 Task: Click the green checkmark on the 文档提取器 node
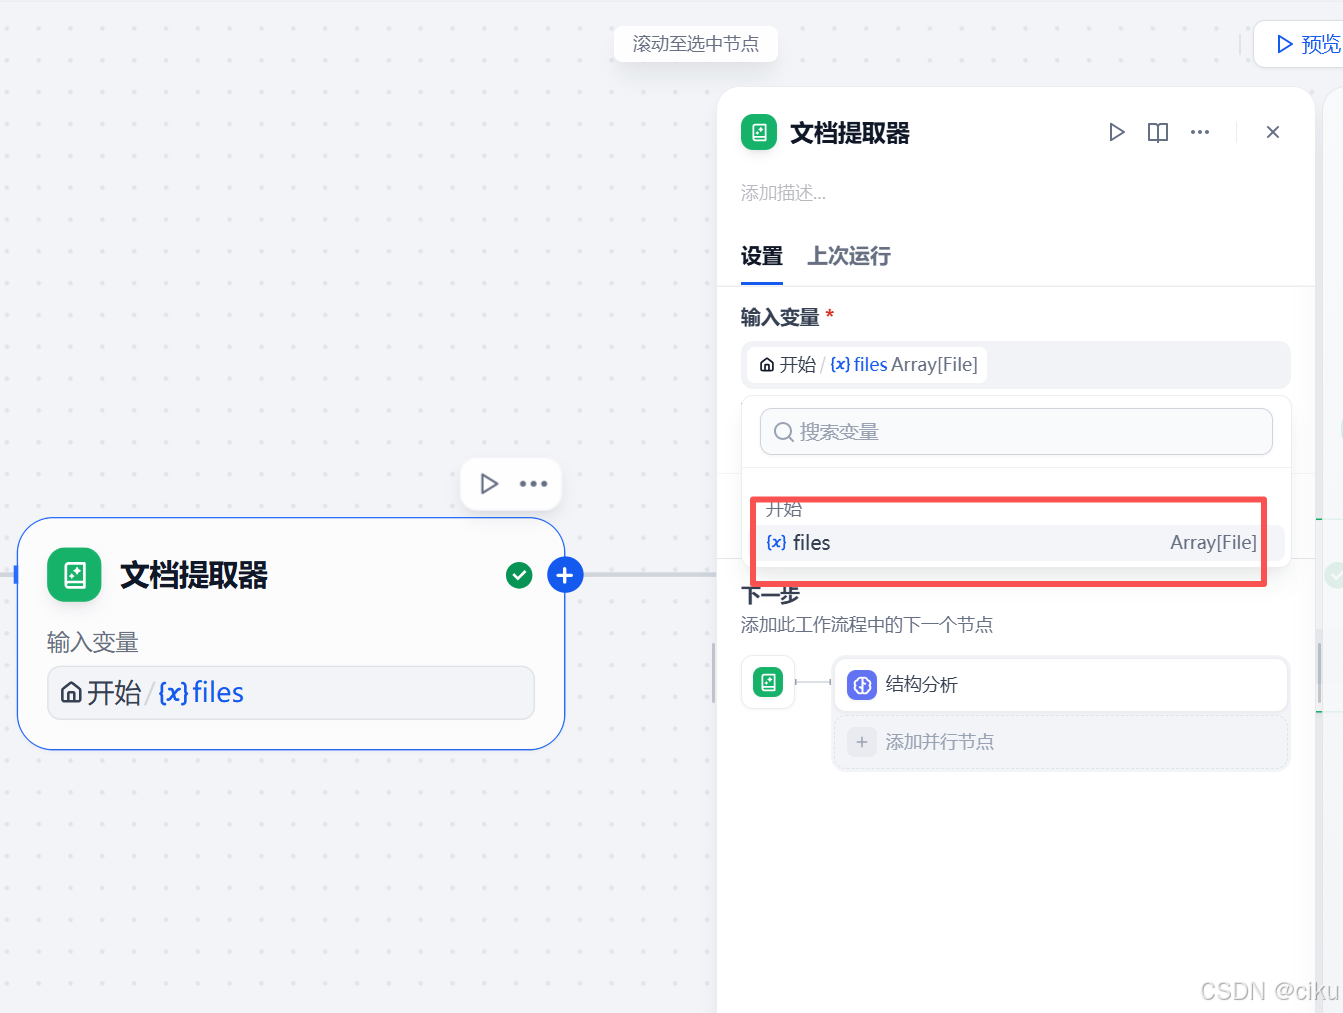(518, 575)
